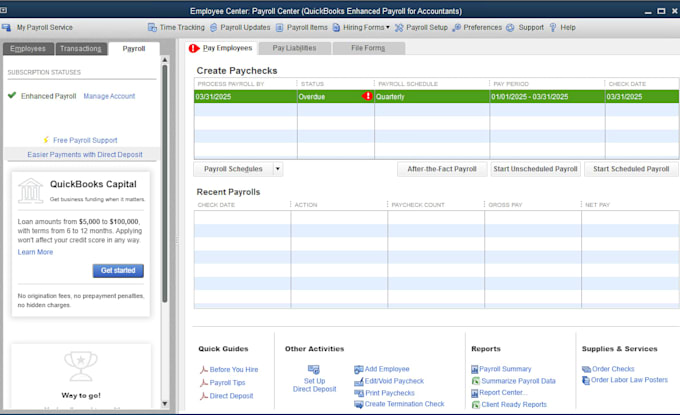
Task: Click the Add Employee icon
Action: point(358,369)
